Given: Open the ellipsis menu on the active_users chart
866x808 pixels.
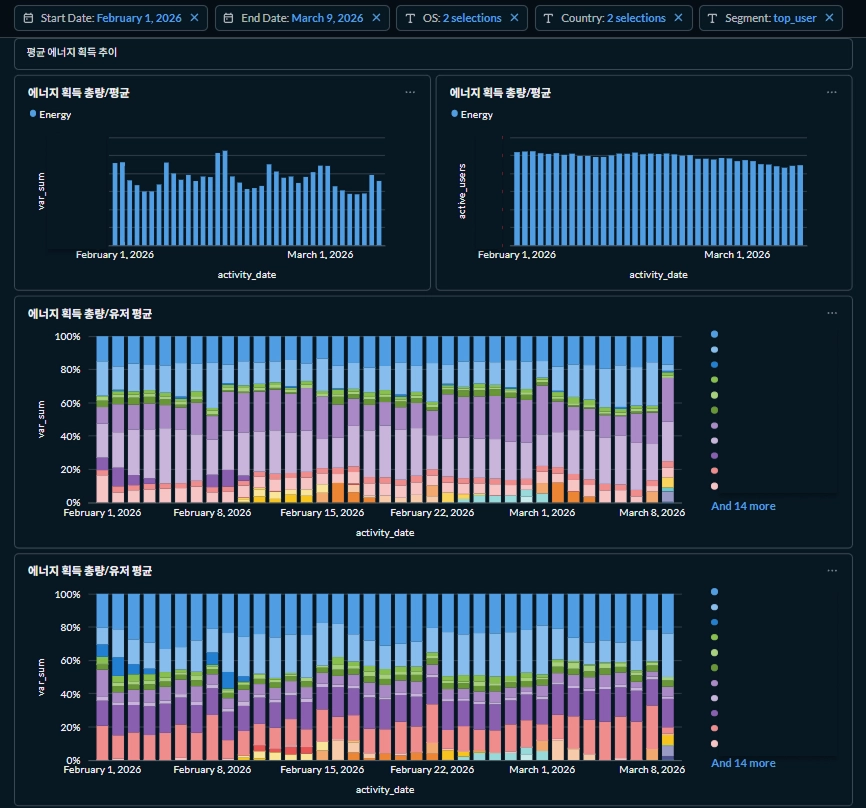Looking at the screenshot, I should (x=832, y=92).
